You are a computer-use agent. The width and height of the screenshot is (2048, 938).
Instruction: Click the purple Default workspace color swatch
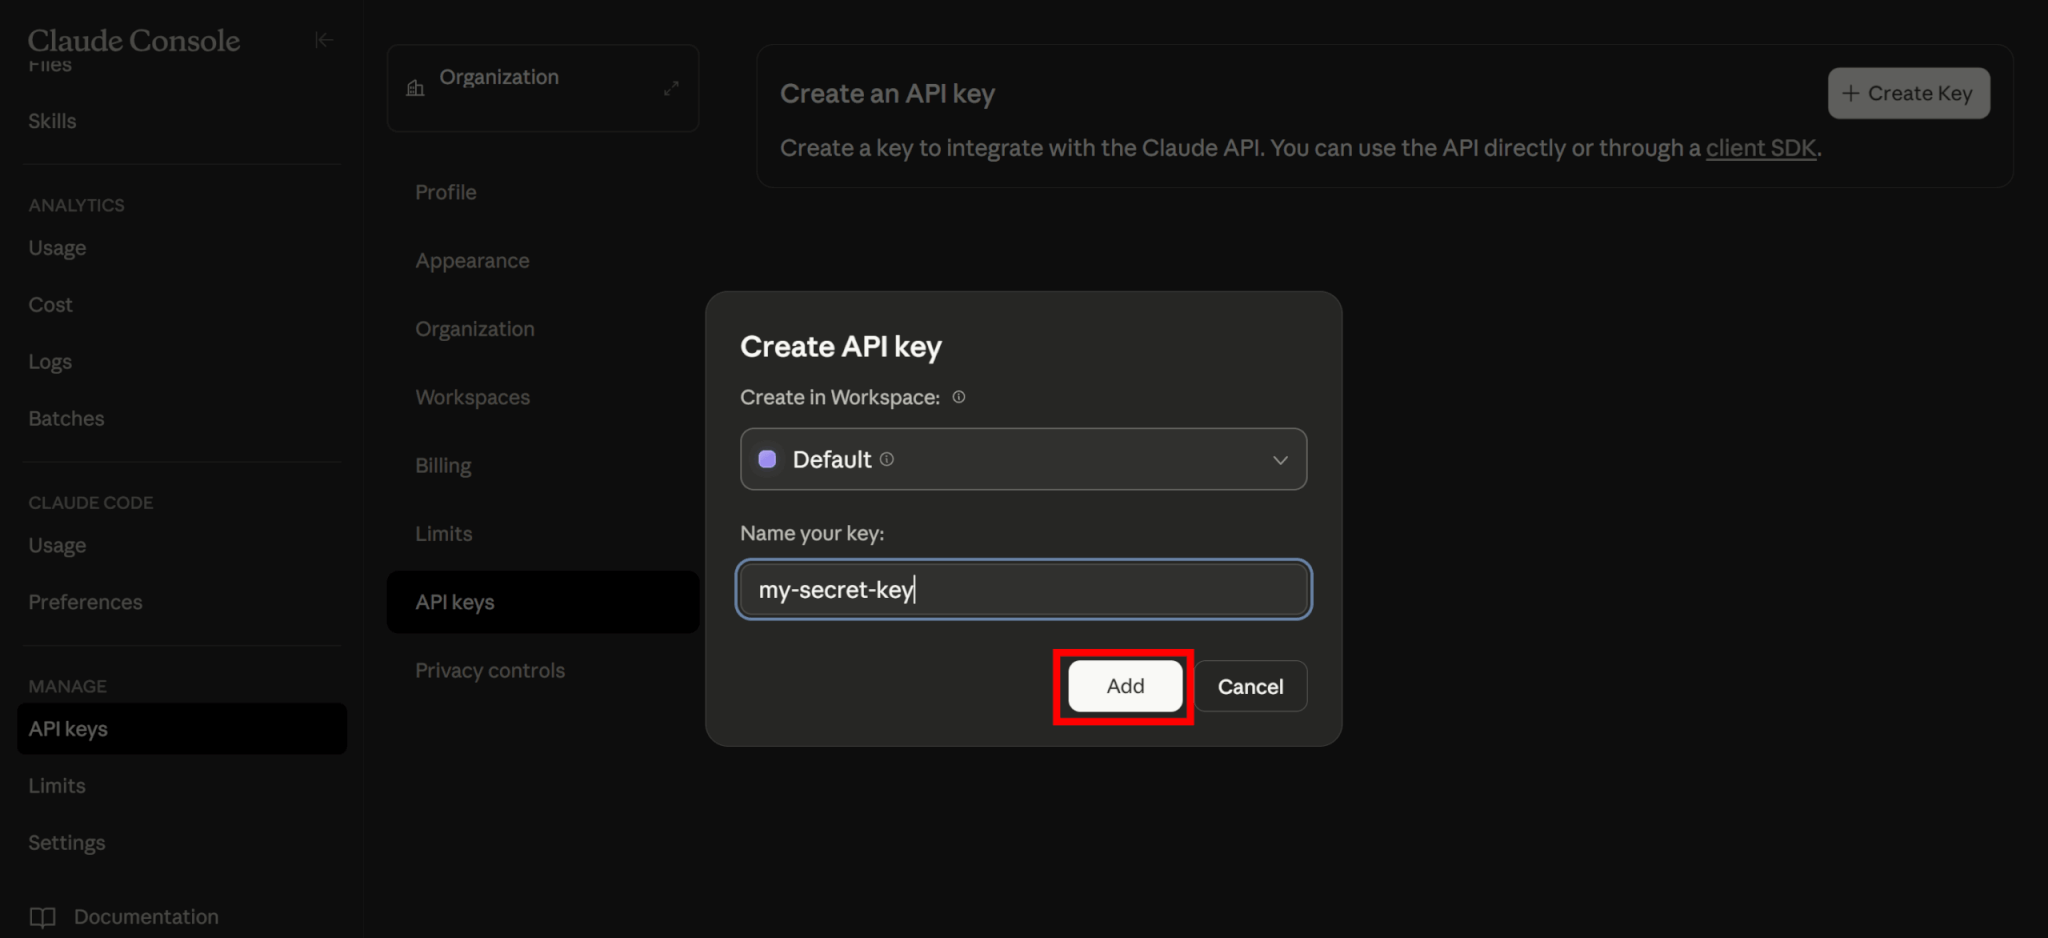click(x=767, y=459)
